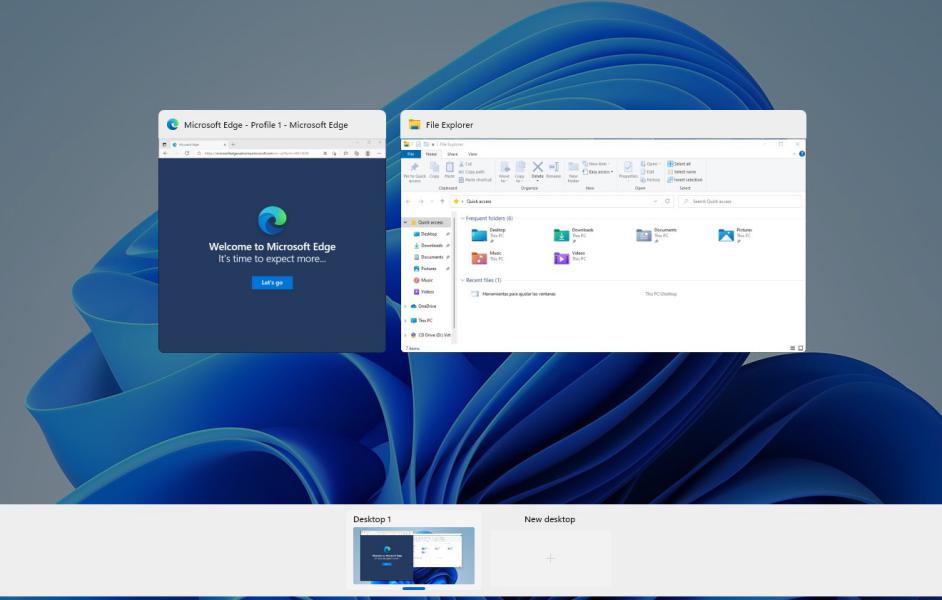
Task: Click the File Explorer folder icon in title
Action: [414, 125]
